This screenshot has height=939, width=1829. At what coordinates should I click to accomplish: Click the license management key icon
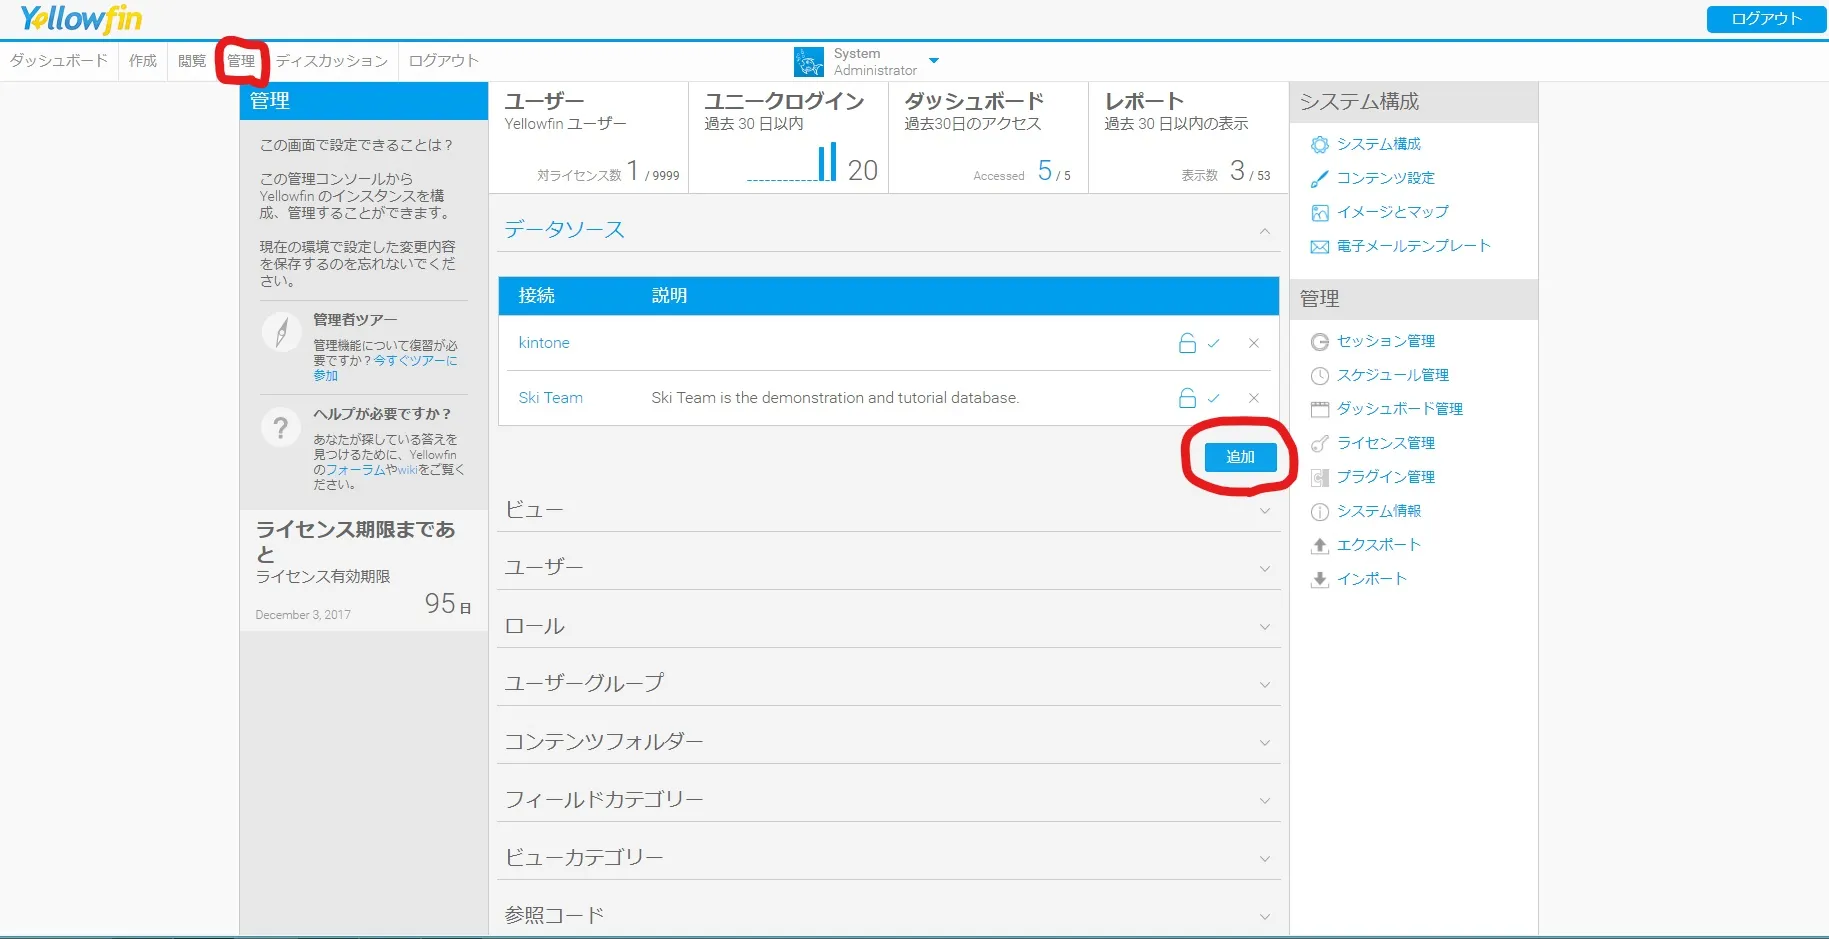pos(1320,444)
